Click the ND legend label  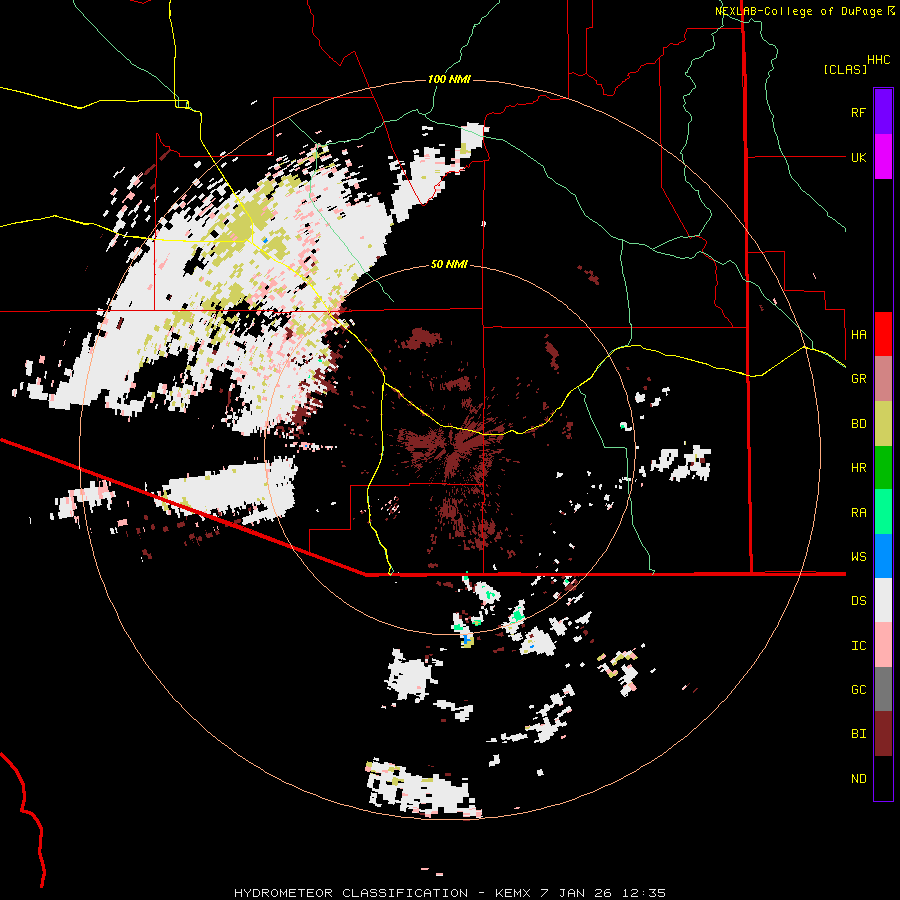pyautogui.click(x=858, y=779)
